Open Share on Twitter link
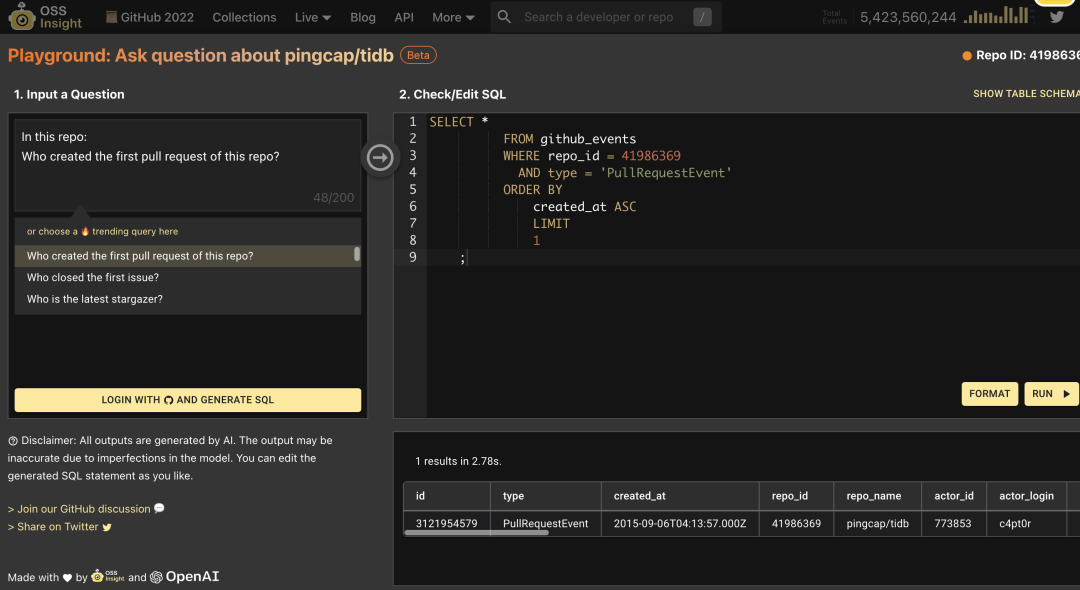1080x590 pixels. [x=59, y=527]
